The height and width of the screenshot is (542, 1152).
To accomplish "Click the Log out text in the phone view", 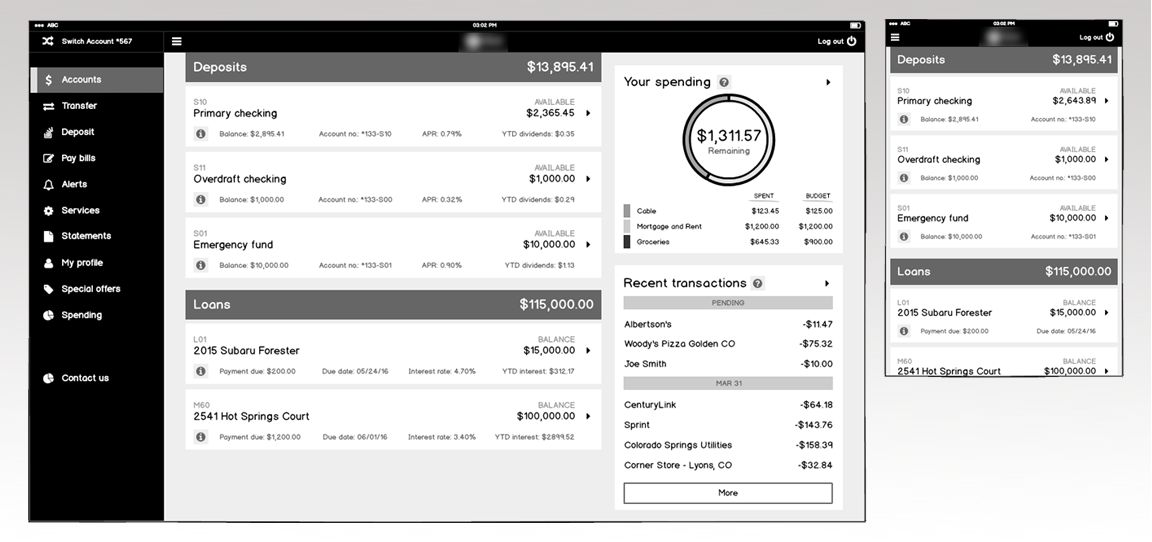I will click(1091, 37).
